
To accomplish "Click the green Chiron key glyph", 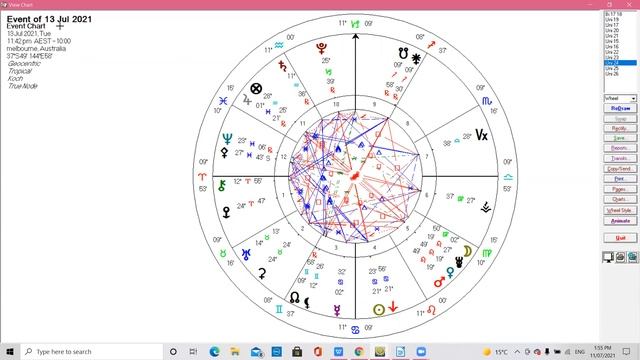I will point(222,186).
